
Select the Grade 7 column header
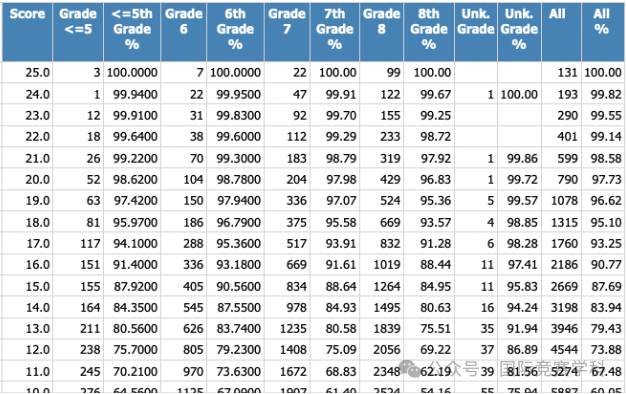click(287, 32)
